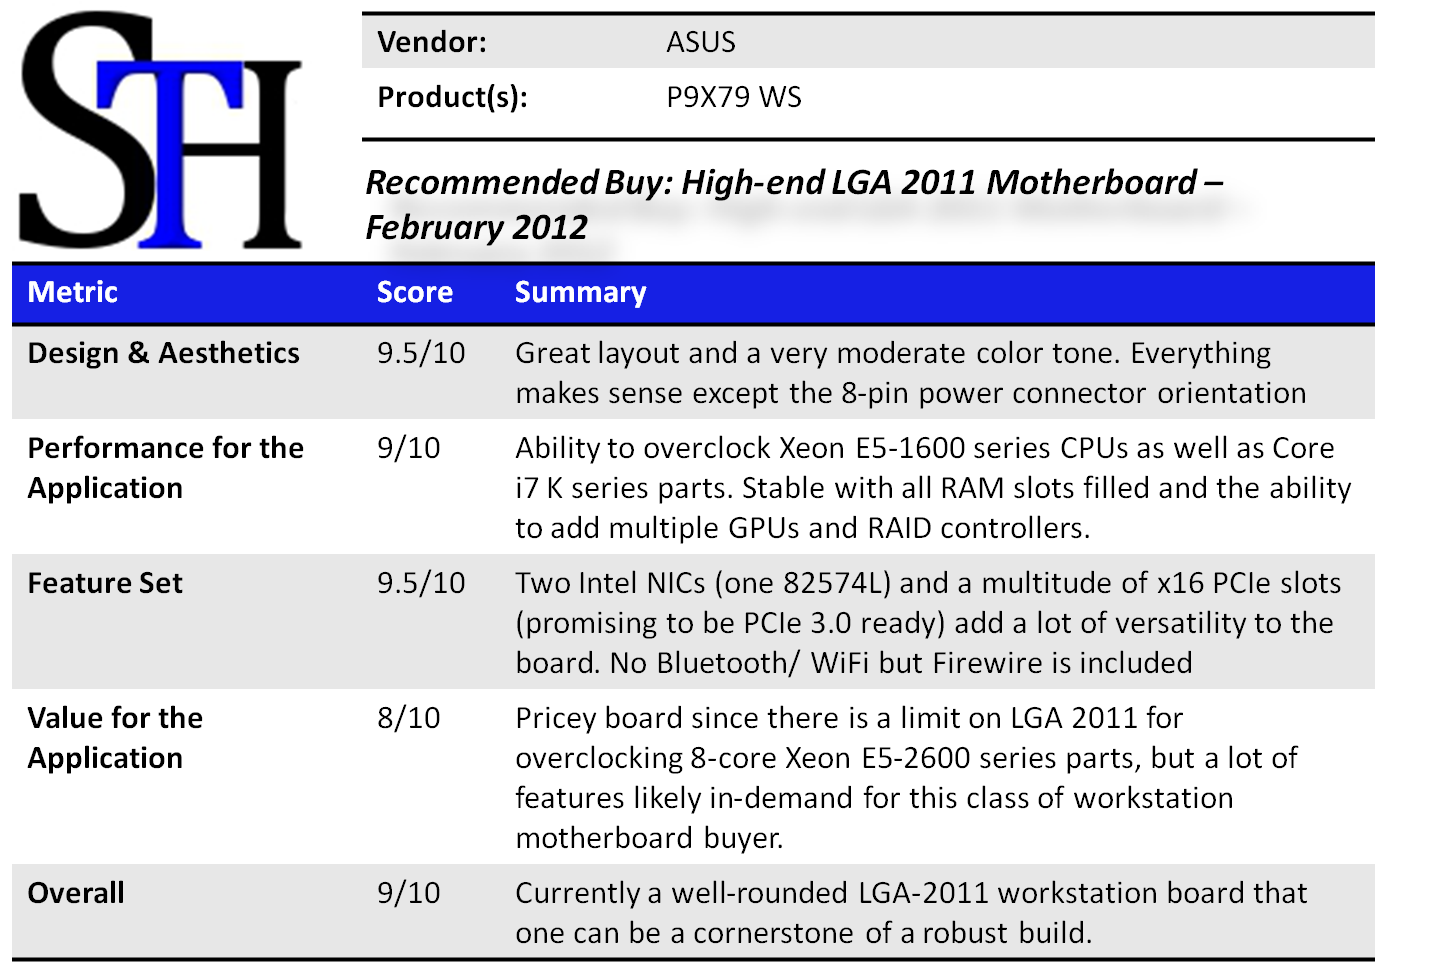Select the Summary column header
Viewport: 1435px width, 971px height.
coord(580,292)
